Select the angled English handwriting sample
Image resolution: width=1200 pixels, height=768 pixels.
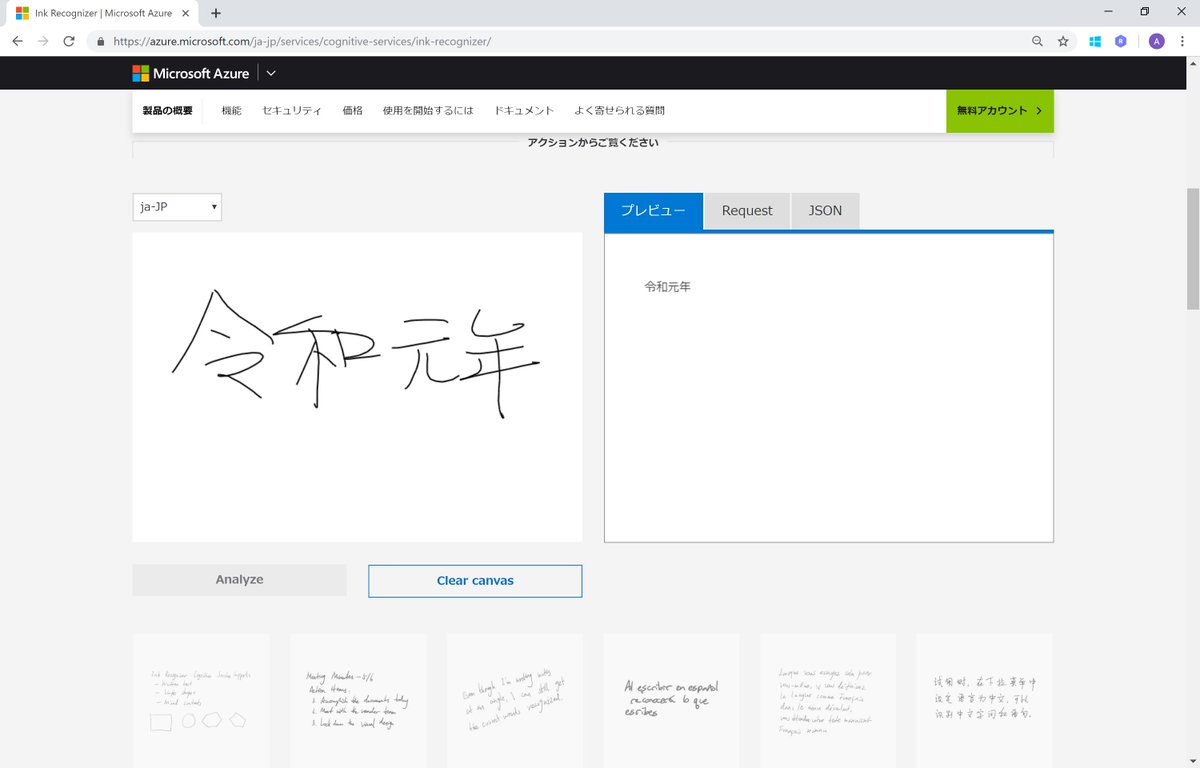click(515, 700)
